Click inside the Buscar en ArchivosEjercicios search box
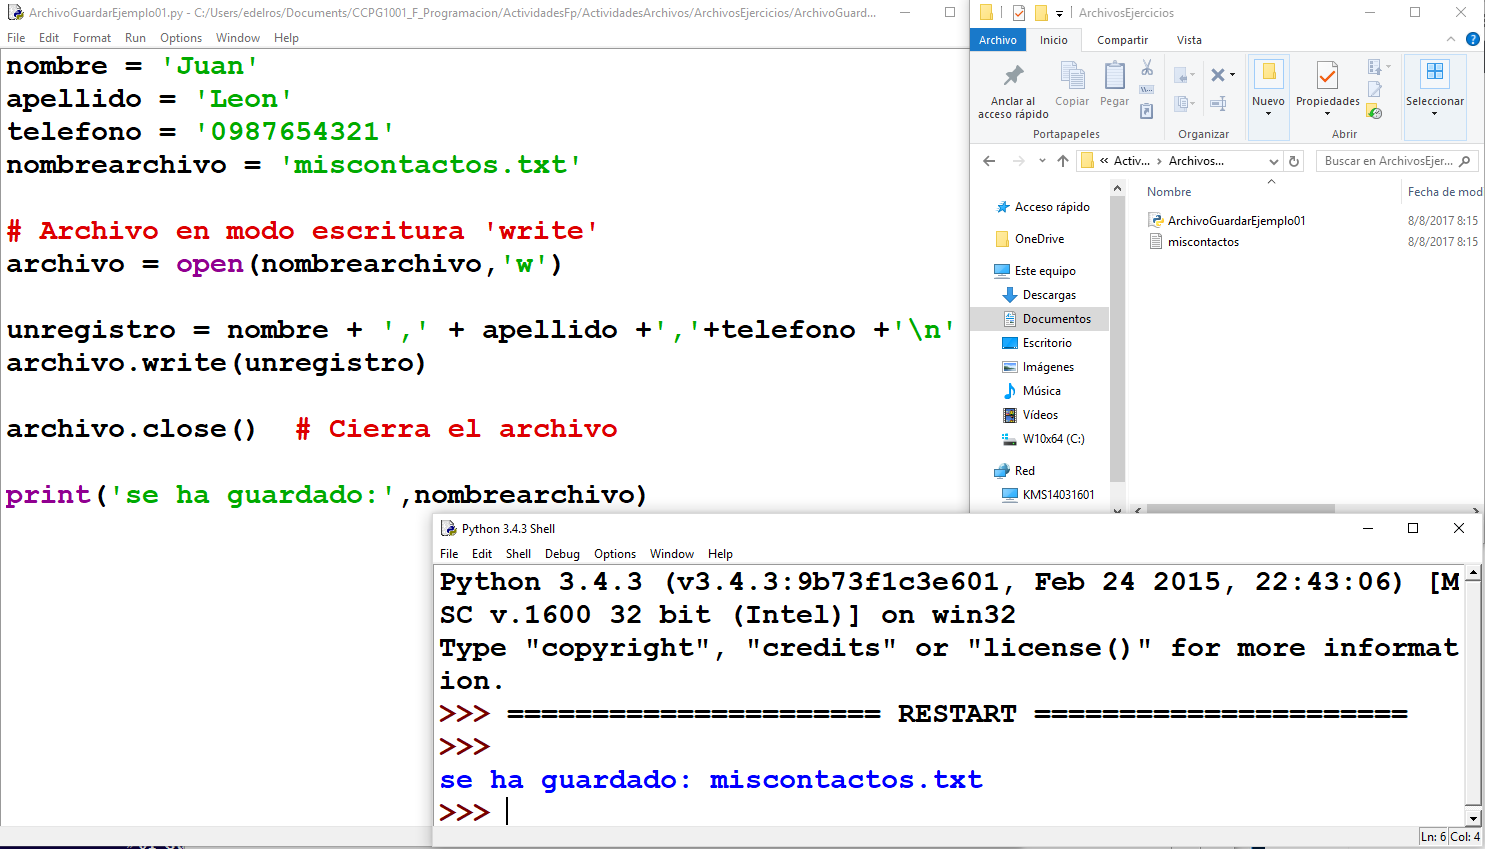The width and height of the screenshot is (1485, 849). click(x=1380, y=161)
